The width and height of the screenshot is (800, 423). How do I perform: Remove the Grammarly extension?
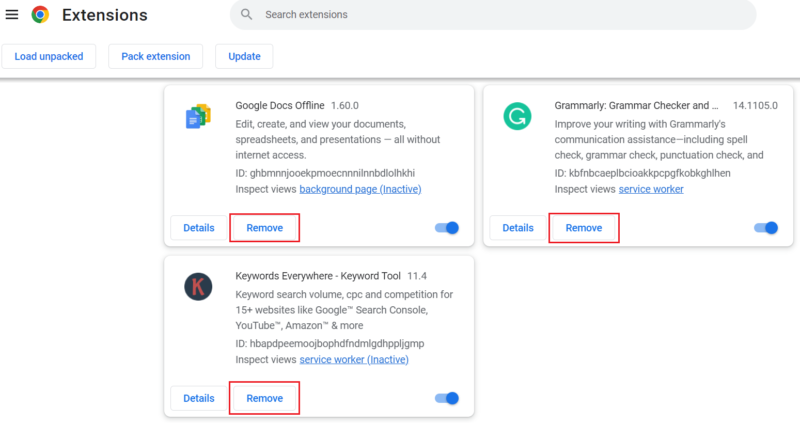pyautogui.click(x=584, y=228)
